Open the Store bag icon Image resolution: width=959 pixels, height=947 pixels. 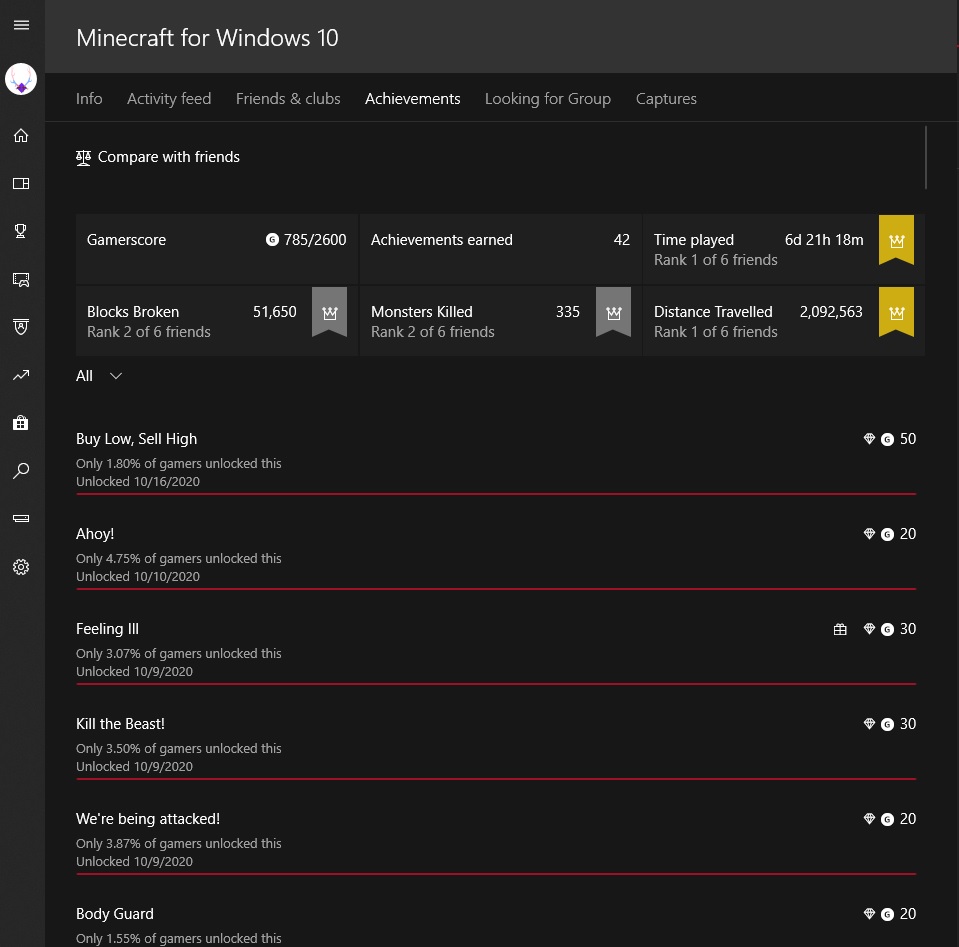[21, 423]
